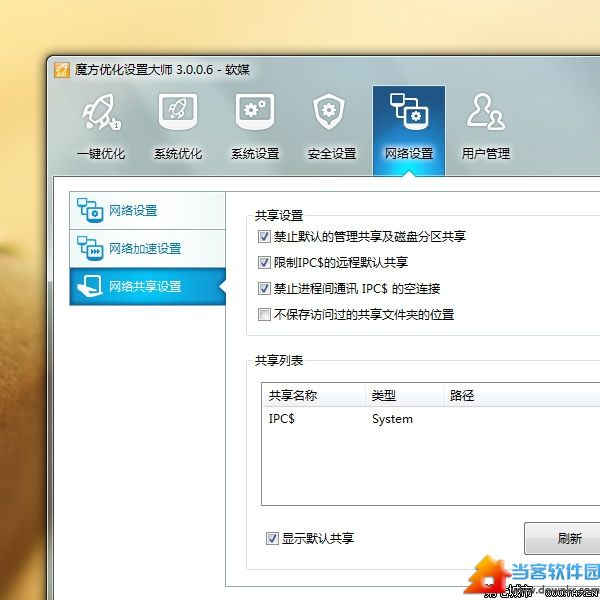Uncheck 限制IPC$的远程默认共享
The height and width of the screenshot is (600, 600).
[264, 262]
